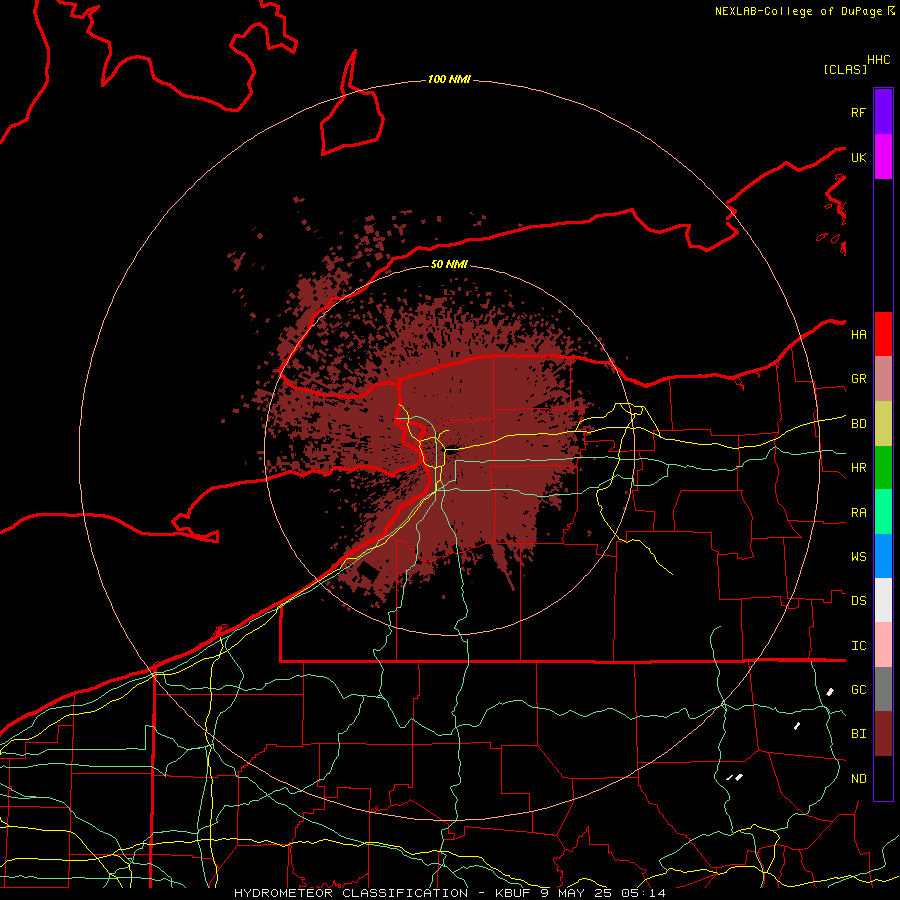Click the "HR" legend label

click(x=858, y=468)
